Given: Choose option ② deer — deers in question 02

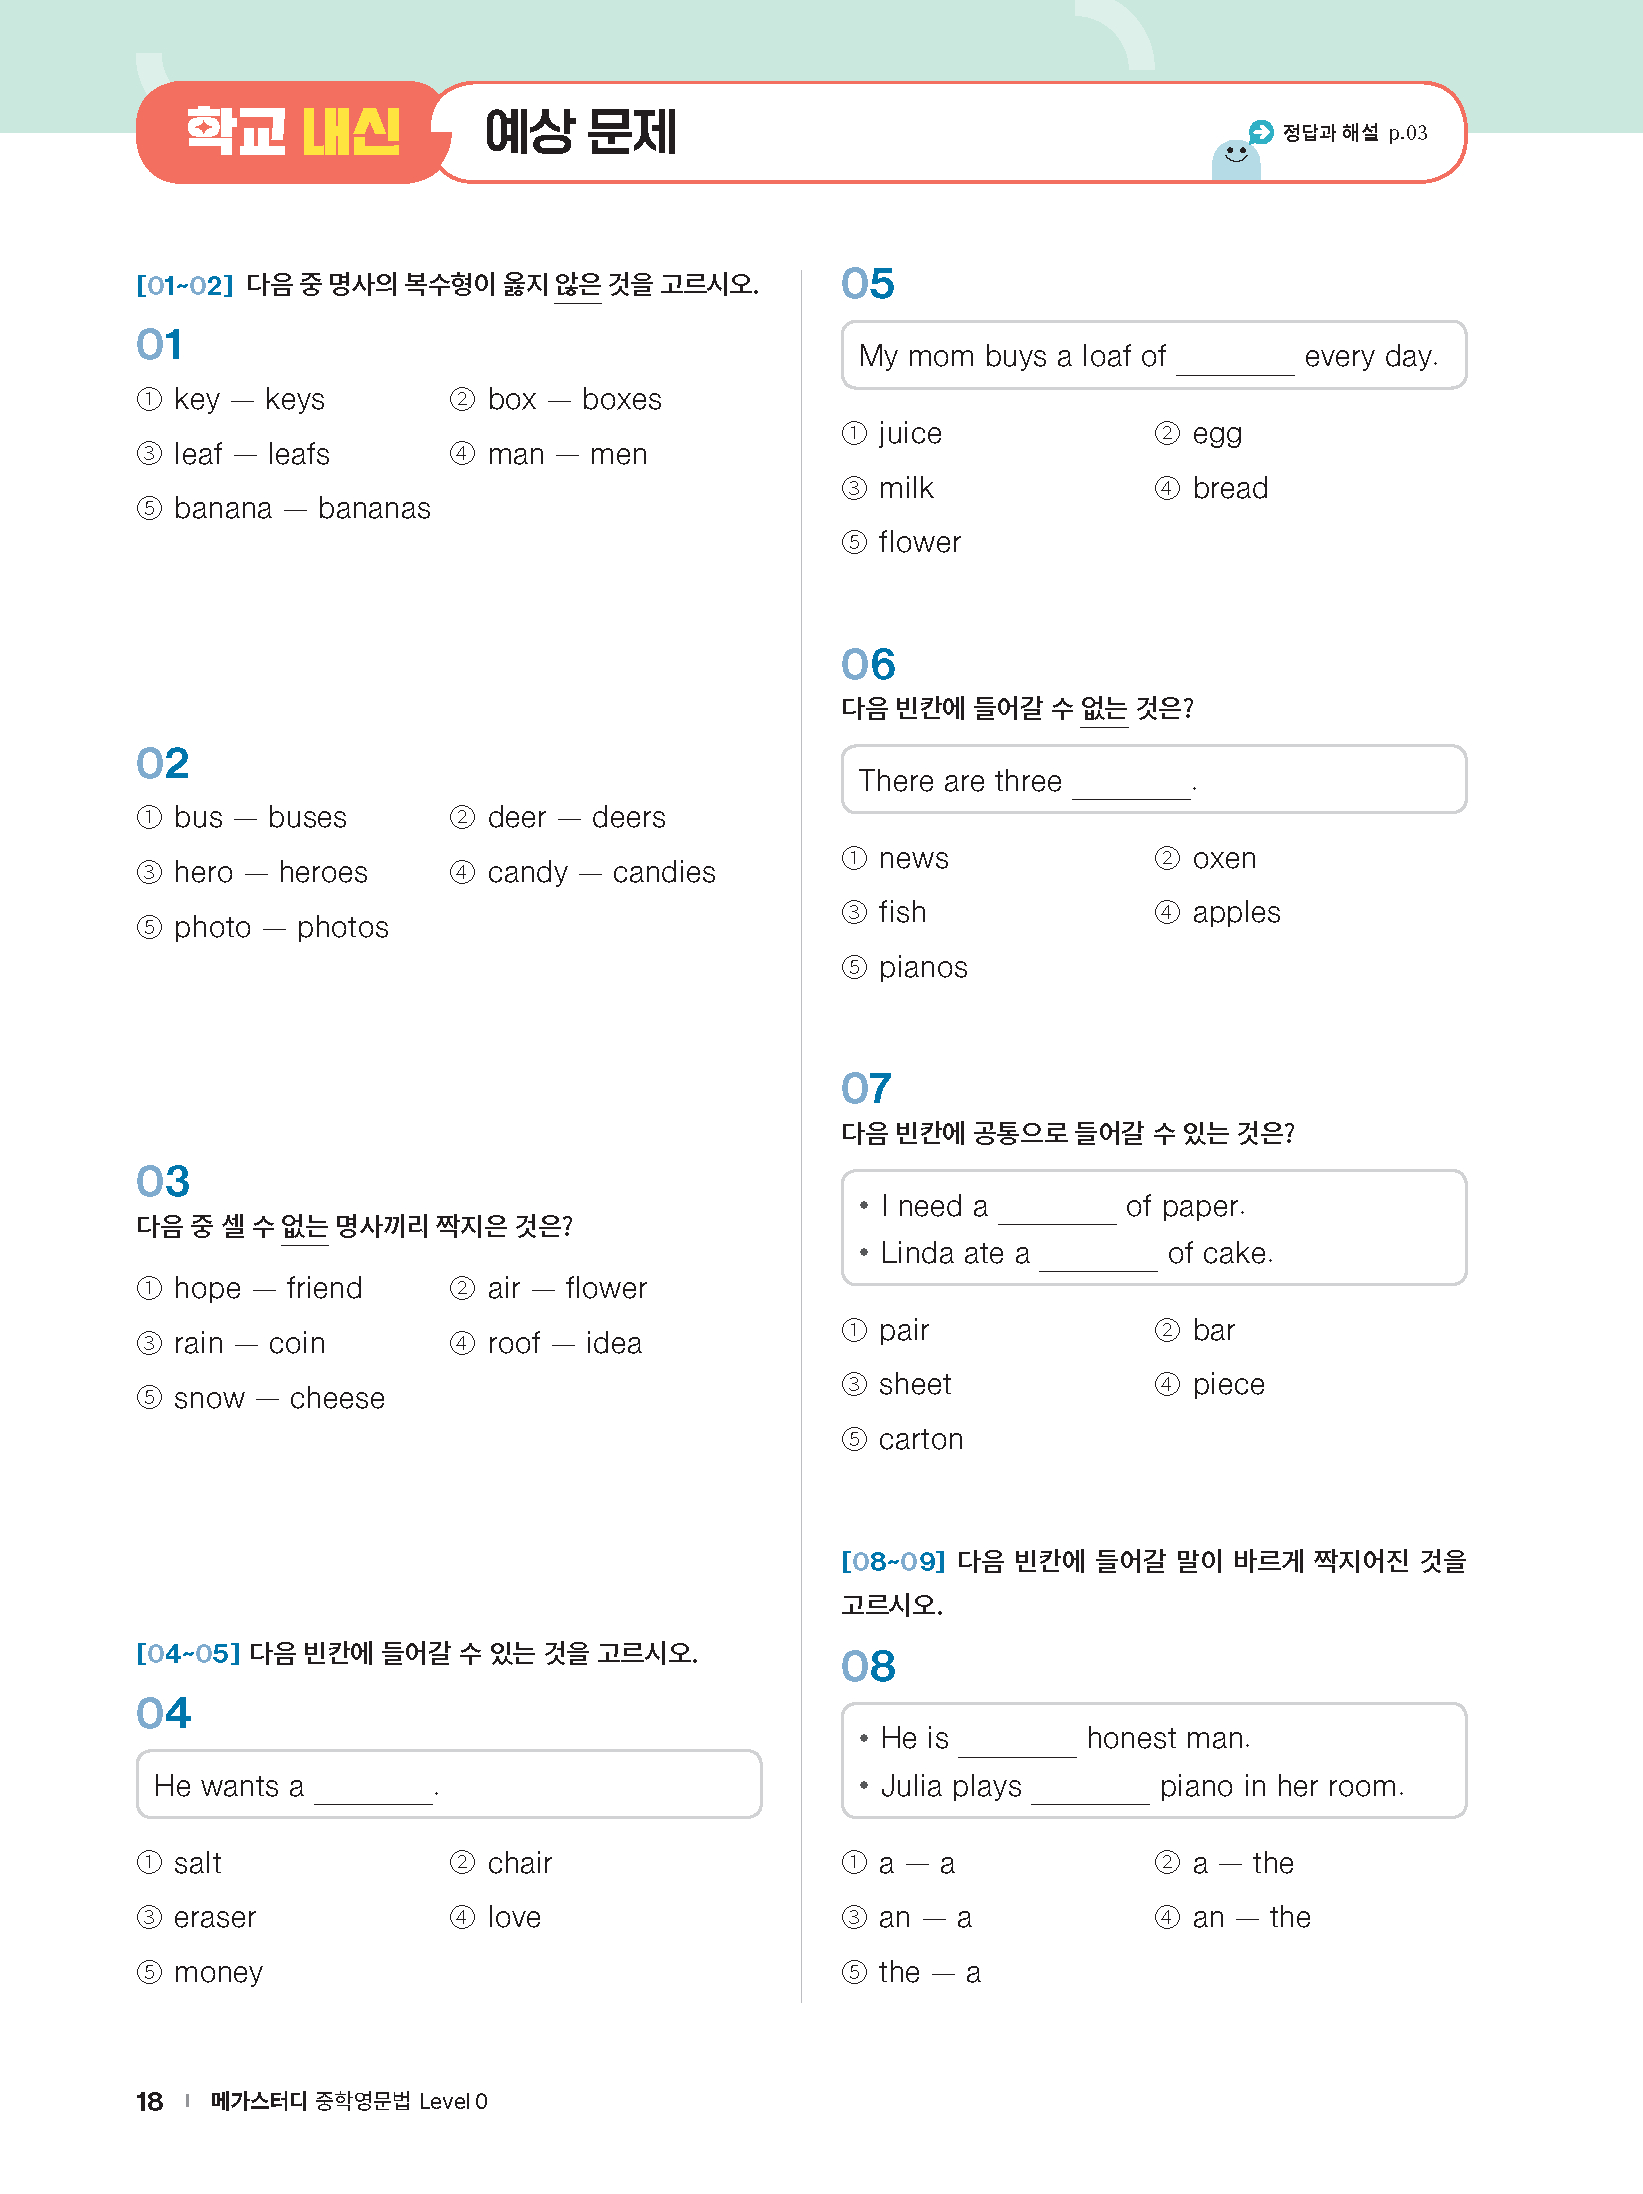Looking at the screenshot, I should pyautogui.click(x=557, y=818).
